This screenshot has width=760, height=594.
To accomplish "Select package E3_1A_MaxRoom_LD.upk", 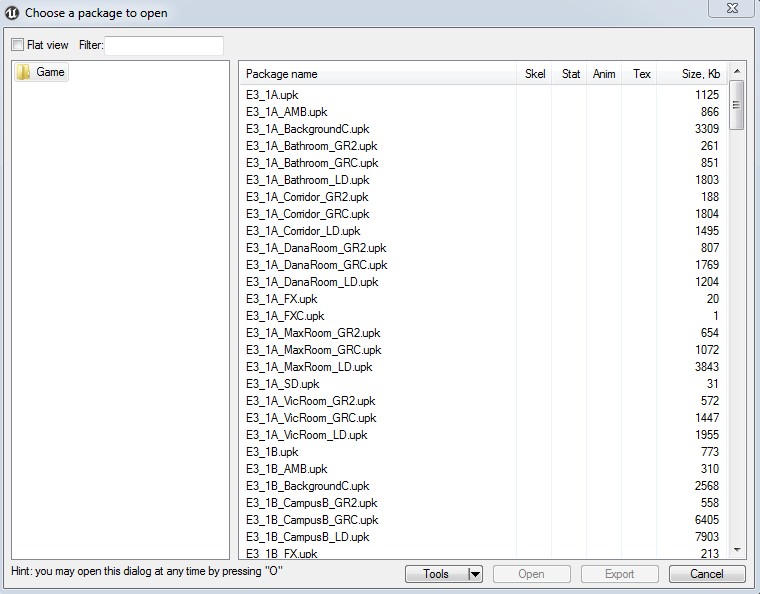I will pos(483,367).
